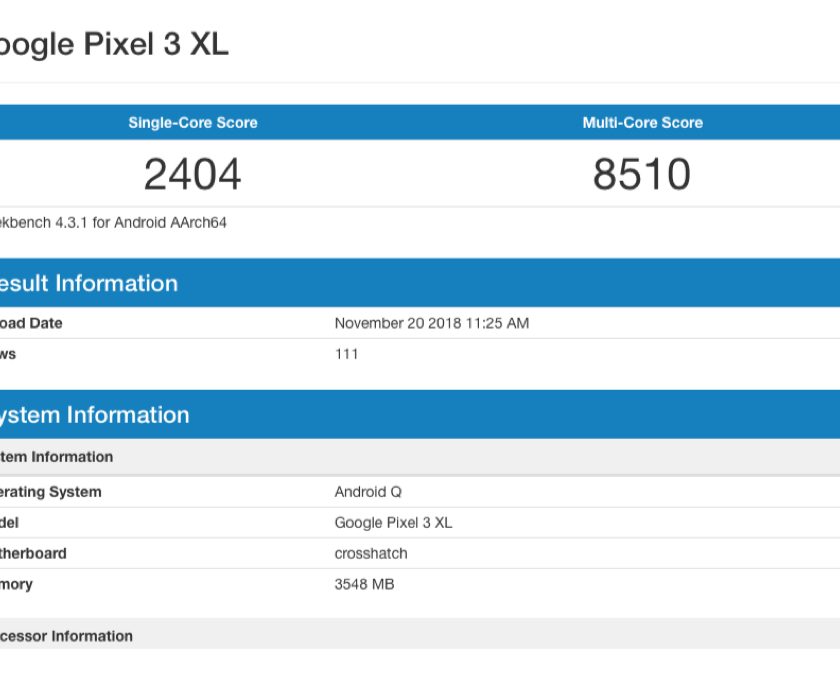
Task: Click the Android Q operating system value
Action: coord(368,492)
